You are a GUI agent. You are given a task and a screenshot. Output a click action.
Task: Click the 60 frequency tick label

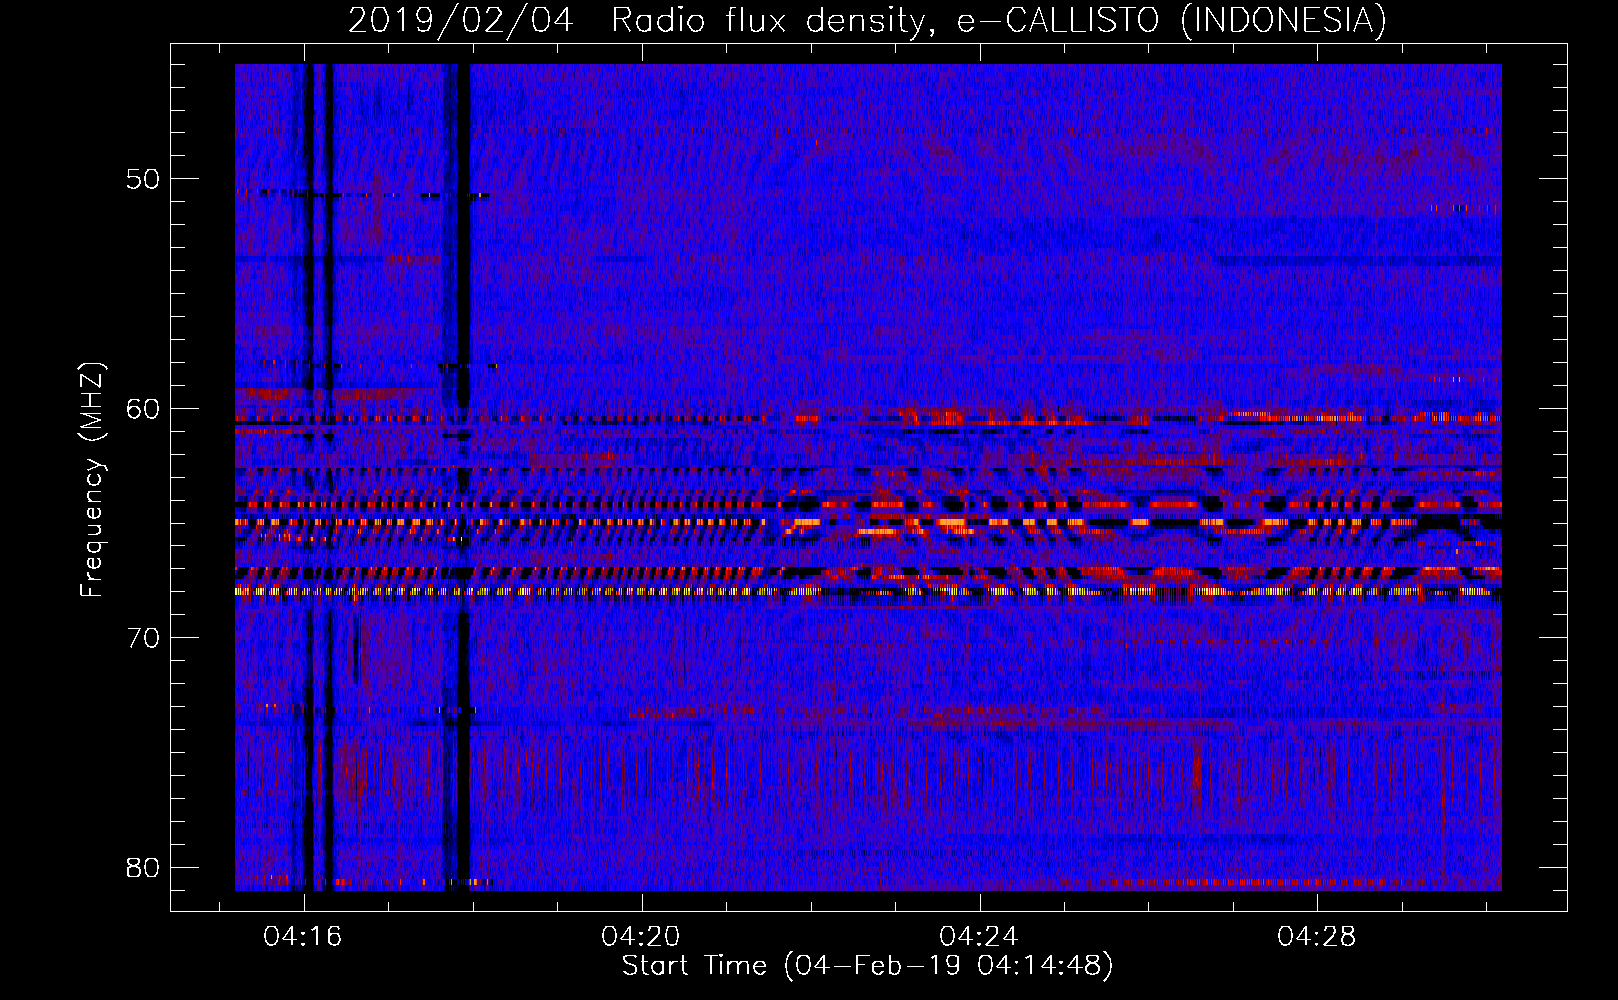143,409
